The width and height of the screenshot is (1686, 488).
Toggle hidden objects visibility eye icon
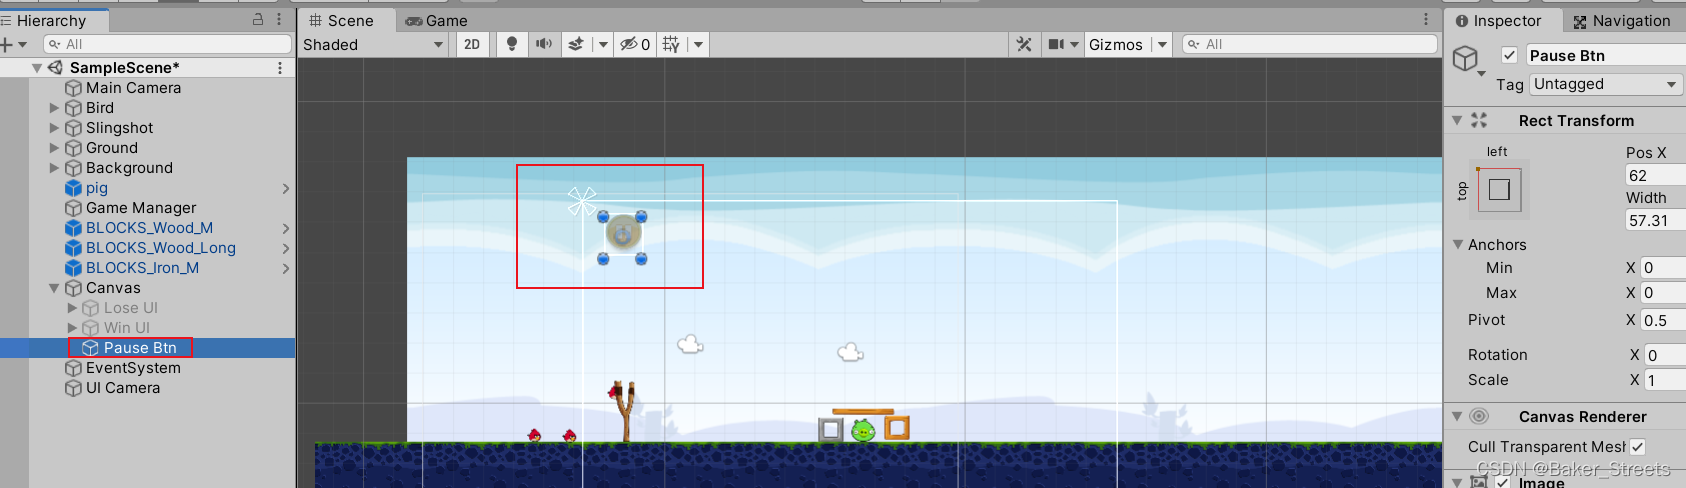click(x=629, y=44)
